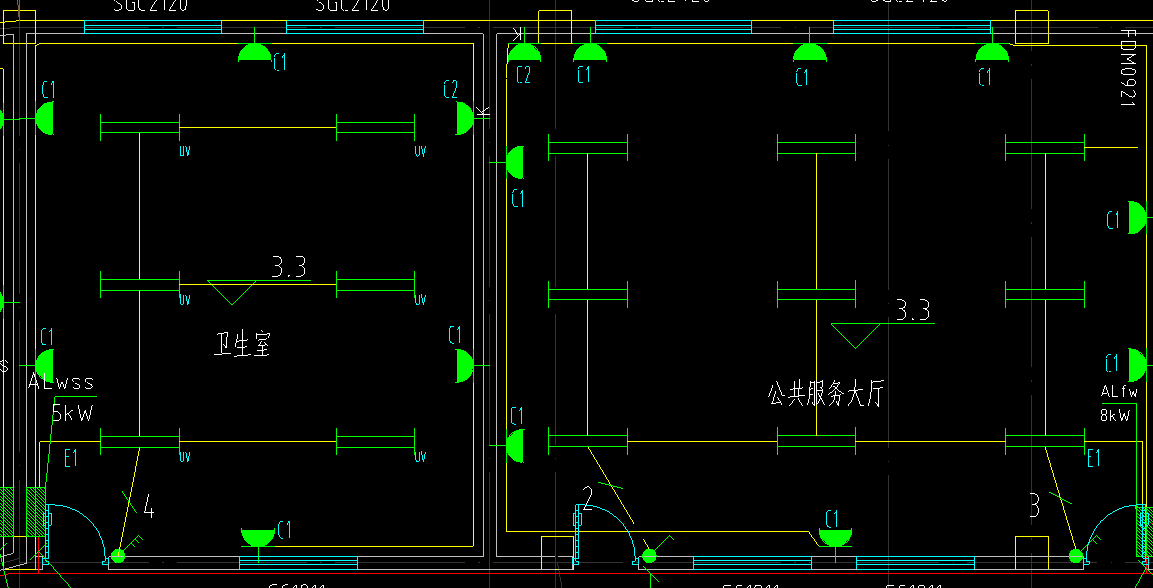1153x588 pixels.
Task: Select bottom-wall C1 socket in 公共服务大厅
Action: [x=835, y=537]
